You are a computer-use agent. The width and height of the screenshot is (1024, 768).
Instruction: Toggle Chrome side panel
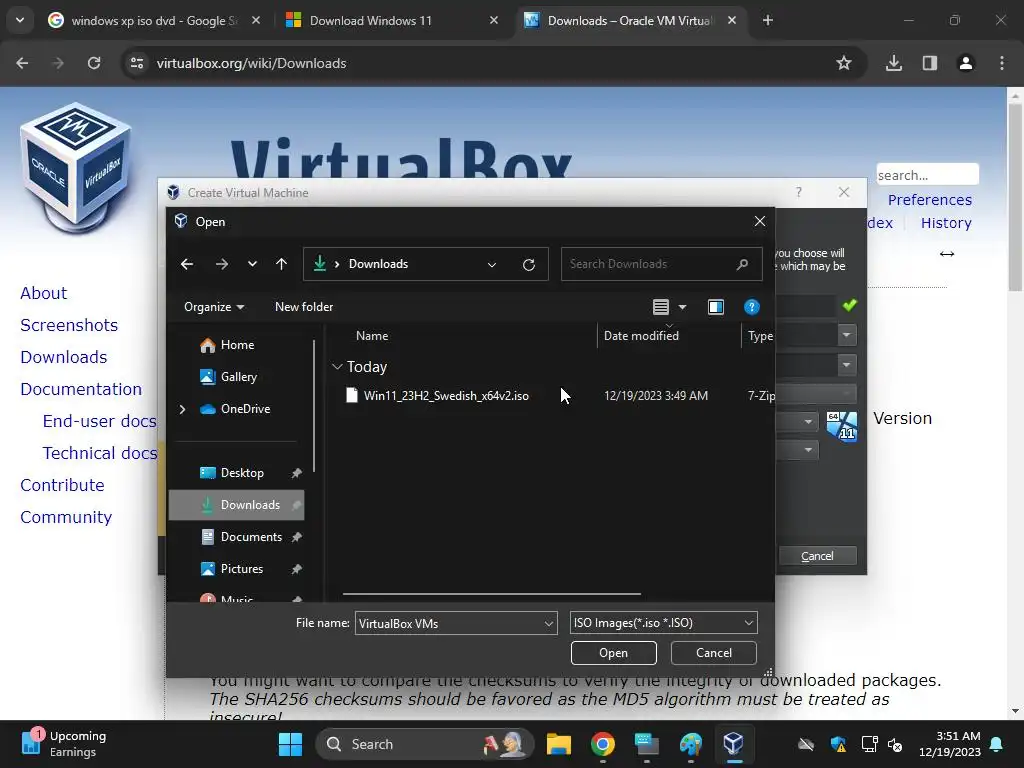(x=930, y=63)
